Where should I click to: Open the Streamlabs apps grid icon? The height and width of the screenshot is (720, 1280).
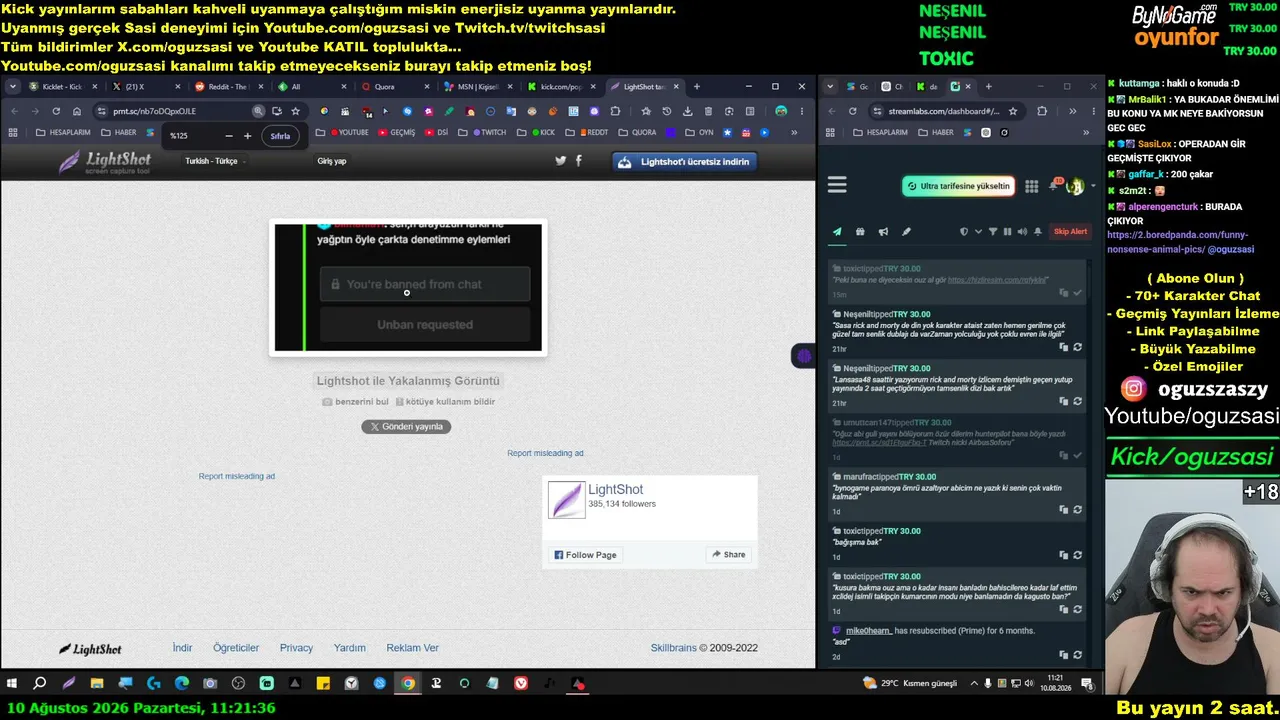[x=1032, y=186]
